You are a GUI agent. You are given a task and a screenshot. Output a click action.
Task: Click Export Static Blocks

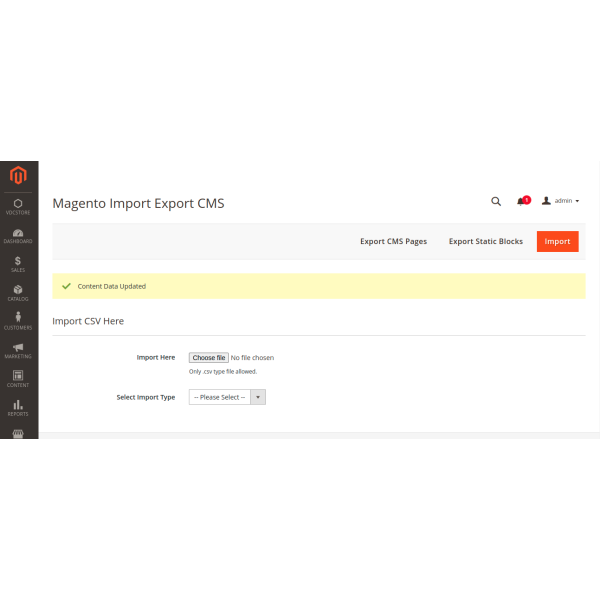(x=485, y=241)
